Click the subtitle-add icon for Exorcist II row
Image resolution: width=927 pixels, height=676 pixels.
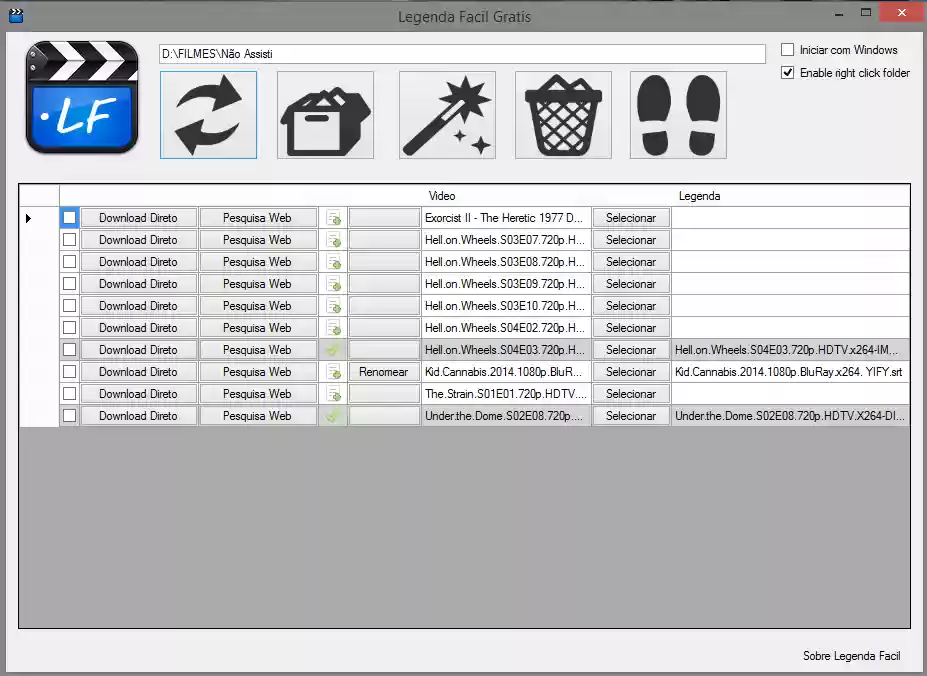[x=333, y=217]
